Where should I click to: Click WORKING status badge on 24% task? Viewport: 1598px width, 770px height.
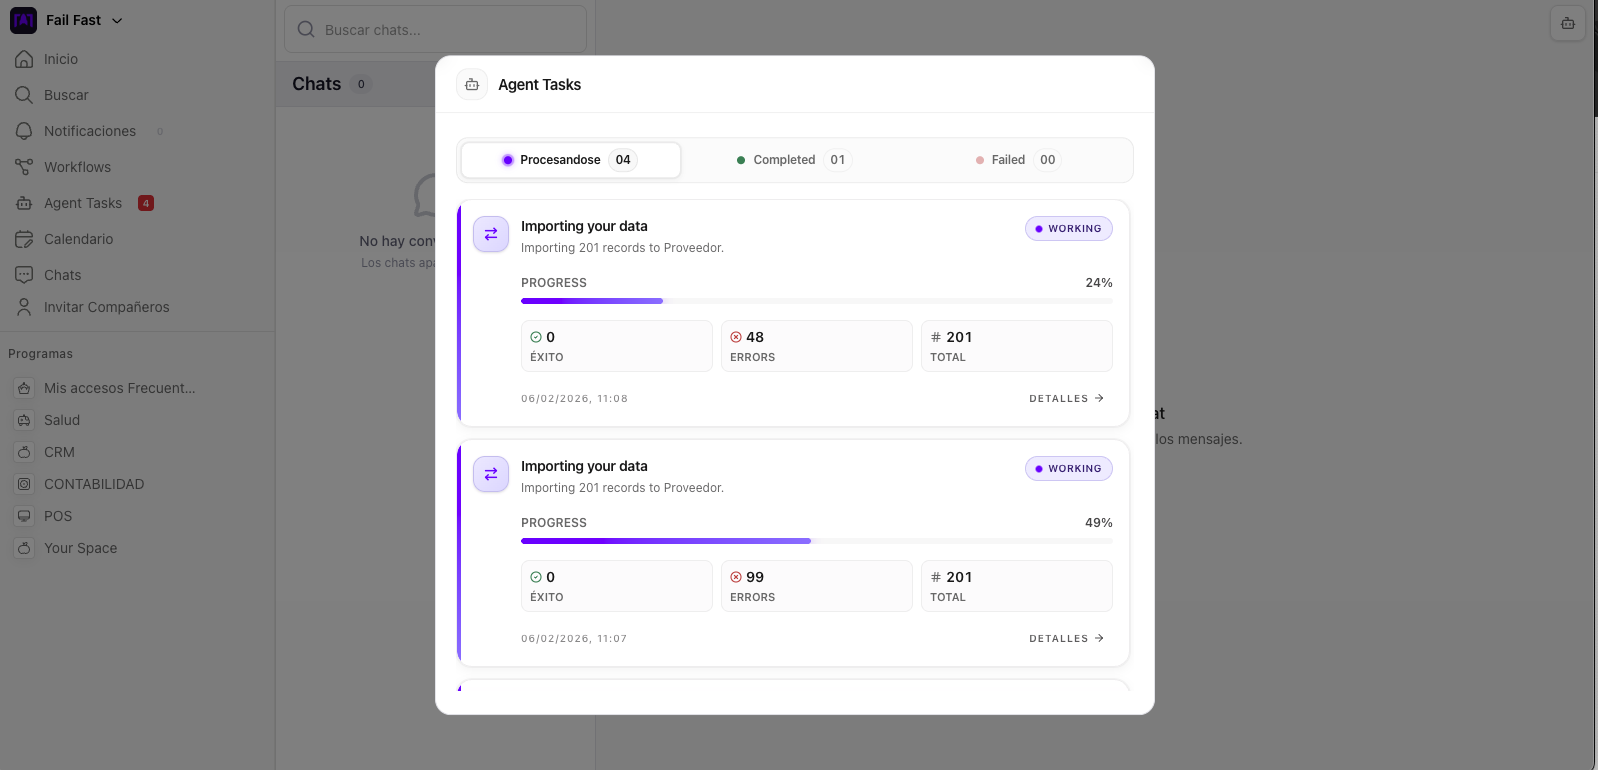(1069, 229)
